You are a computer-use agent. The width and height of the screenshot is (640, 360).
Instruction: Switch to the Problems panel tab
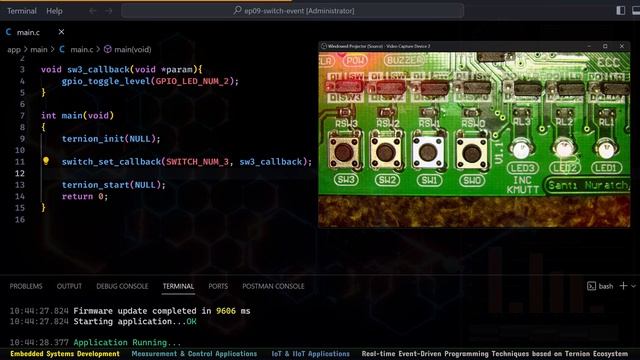point(26,287)
